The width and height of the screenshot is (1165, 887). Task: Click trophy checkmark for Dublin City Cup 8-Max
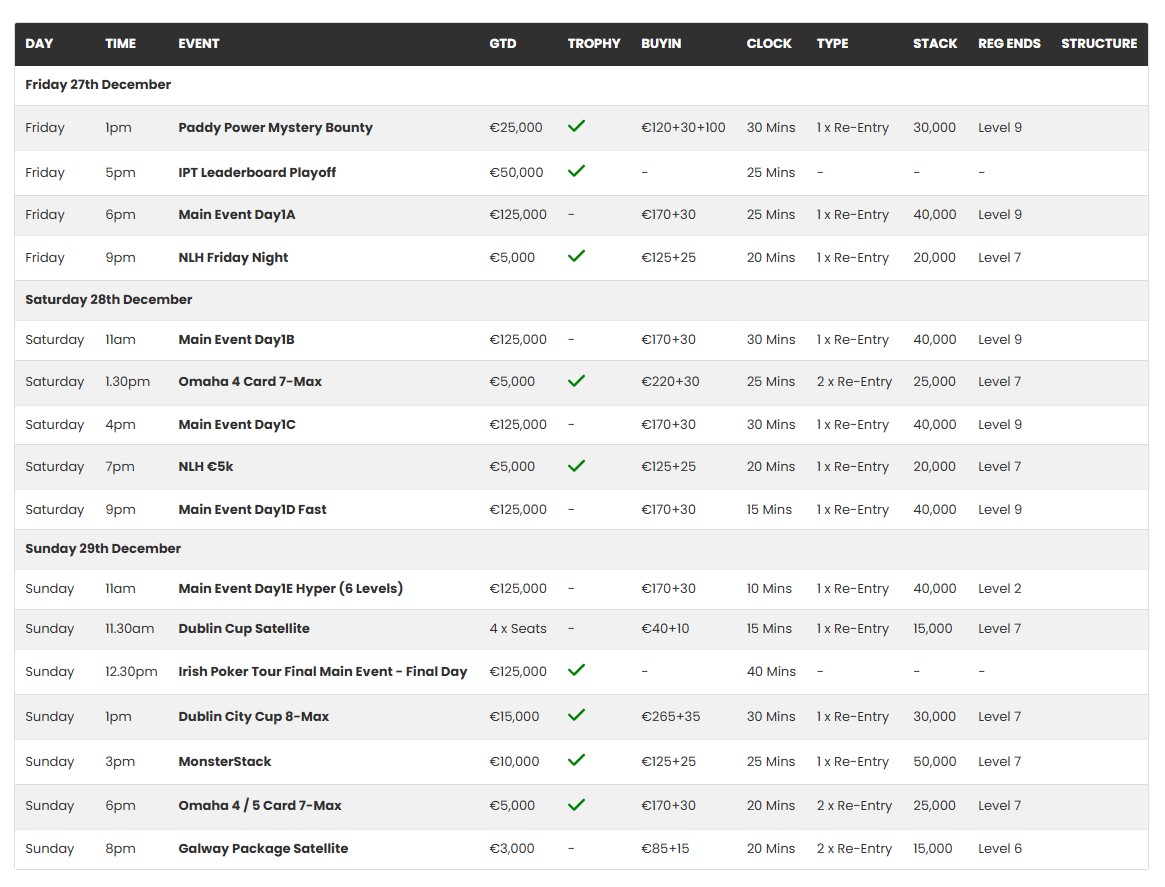(x=576, y=716)
